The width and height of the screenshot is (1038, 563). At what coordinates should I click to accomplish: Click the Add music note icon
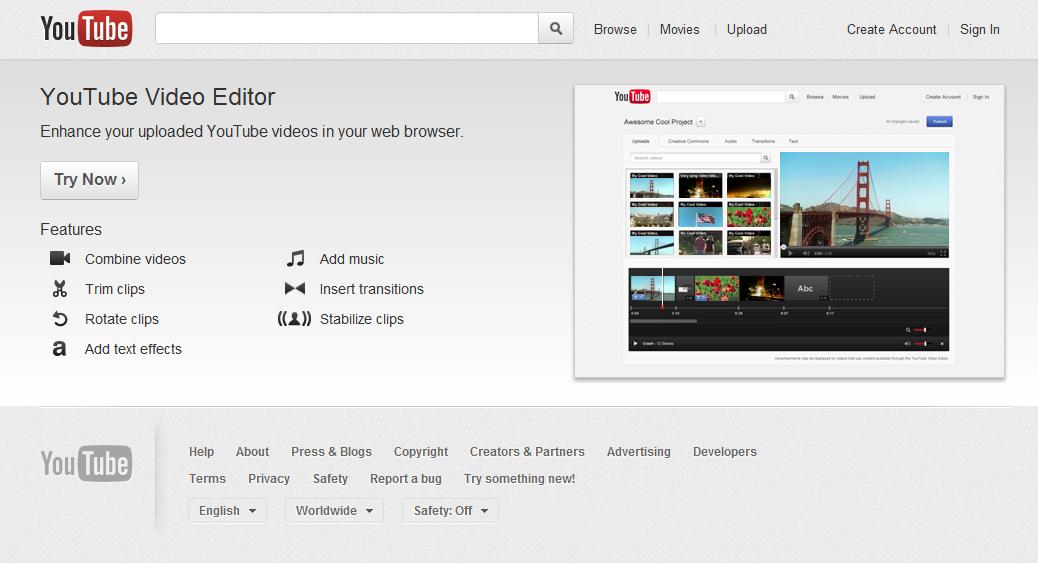pyautogui.click(x=295, y=258)
